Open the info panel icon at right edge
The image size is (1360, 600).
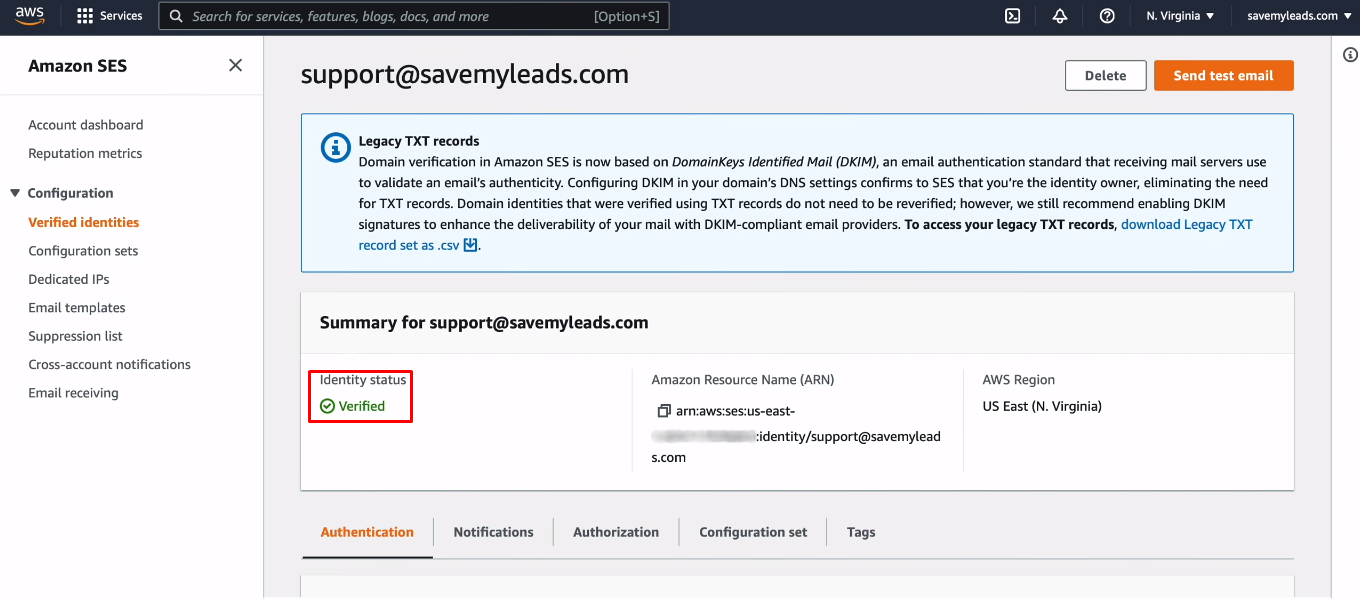click(x=1350, y=55)
